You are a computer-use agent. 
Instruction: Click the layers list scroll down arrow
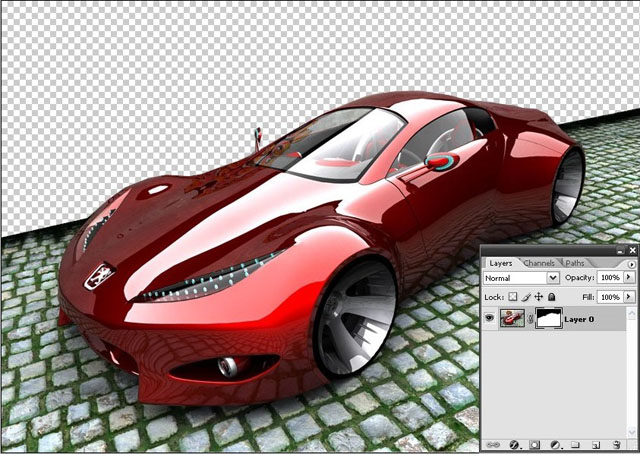(631, 432)
